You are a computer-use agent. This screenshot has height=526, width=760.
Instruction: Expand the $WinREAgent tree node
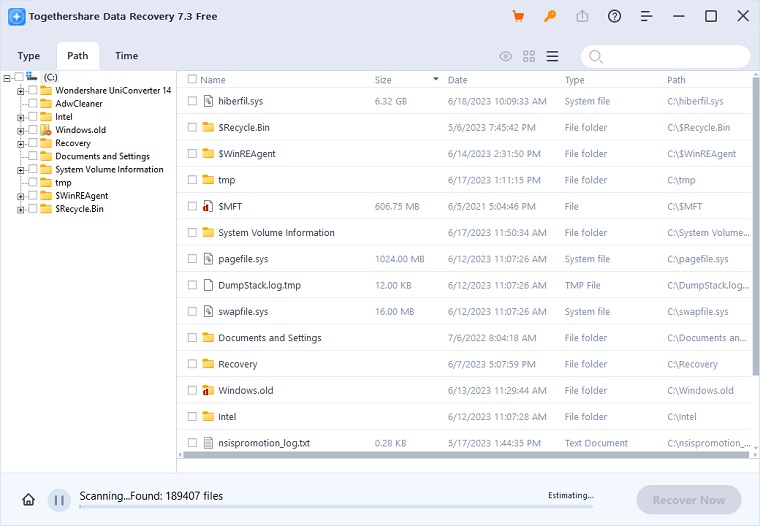pos(20,196)
